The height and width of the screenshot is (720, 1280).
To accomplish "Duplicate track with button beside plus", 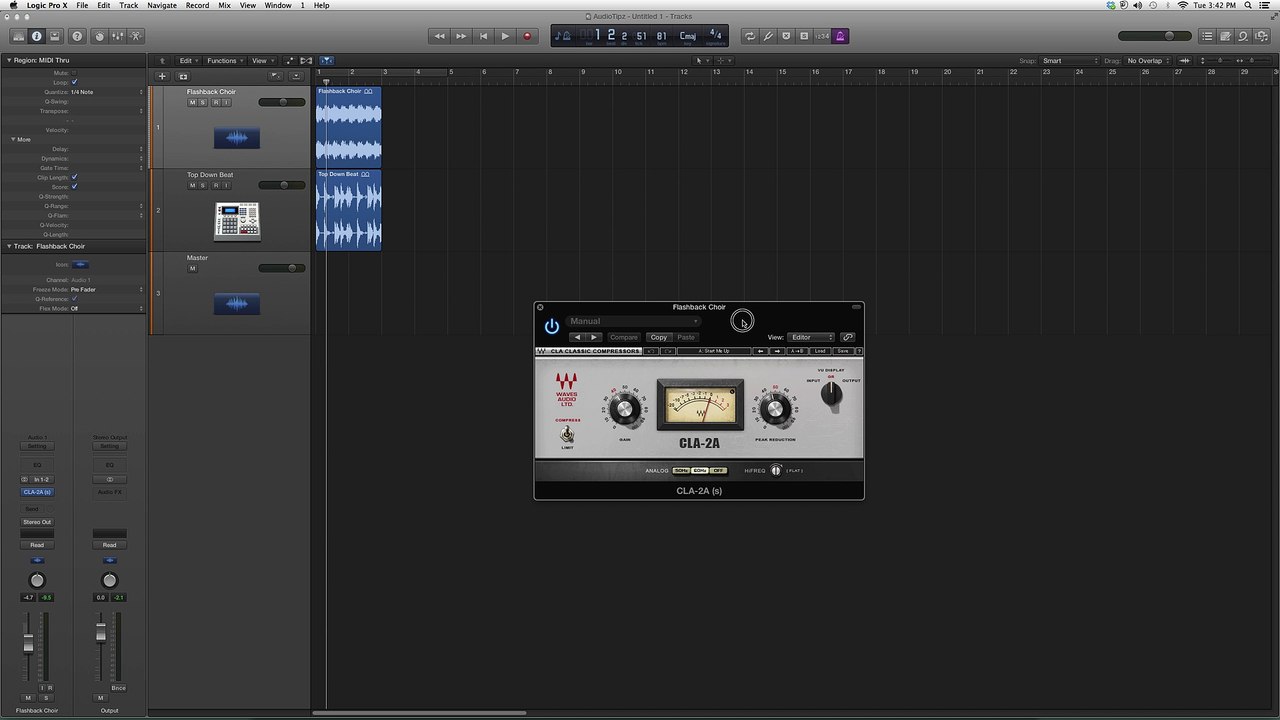I will (183, 76).
